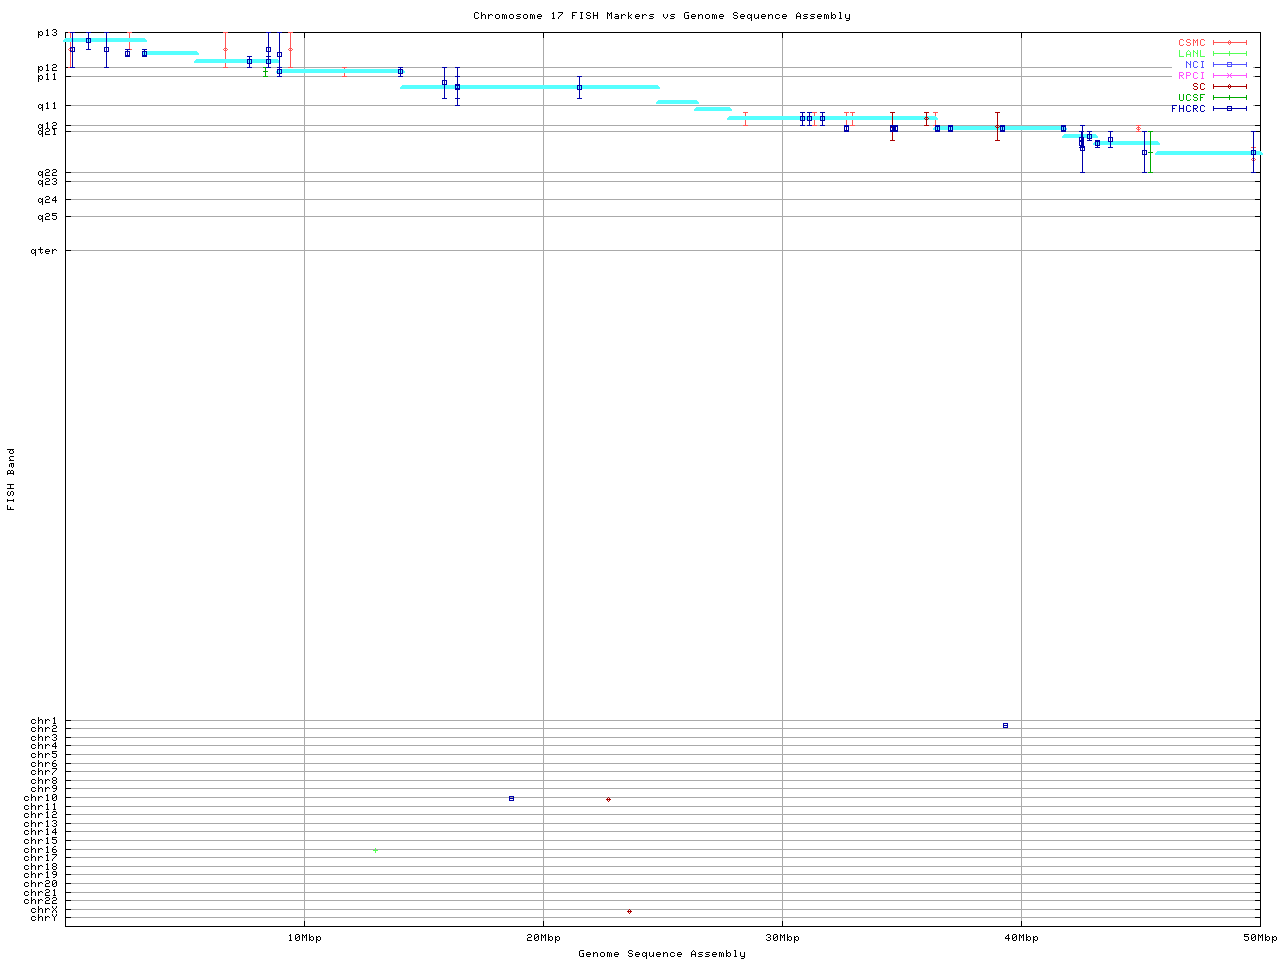The image size is (1280, 960).
Task: Click the p13 y-axis label
Action: pyautogui.click(x=47, y=33)
